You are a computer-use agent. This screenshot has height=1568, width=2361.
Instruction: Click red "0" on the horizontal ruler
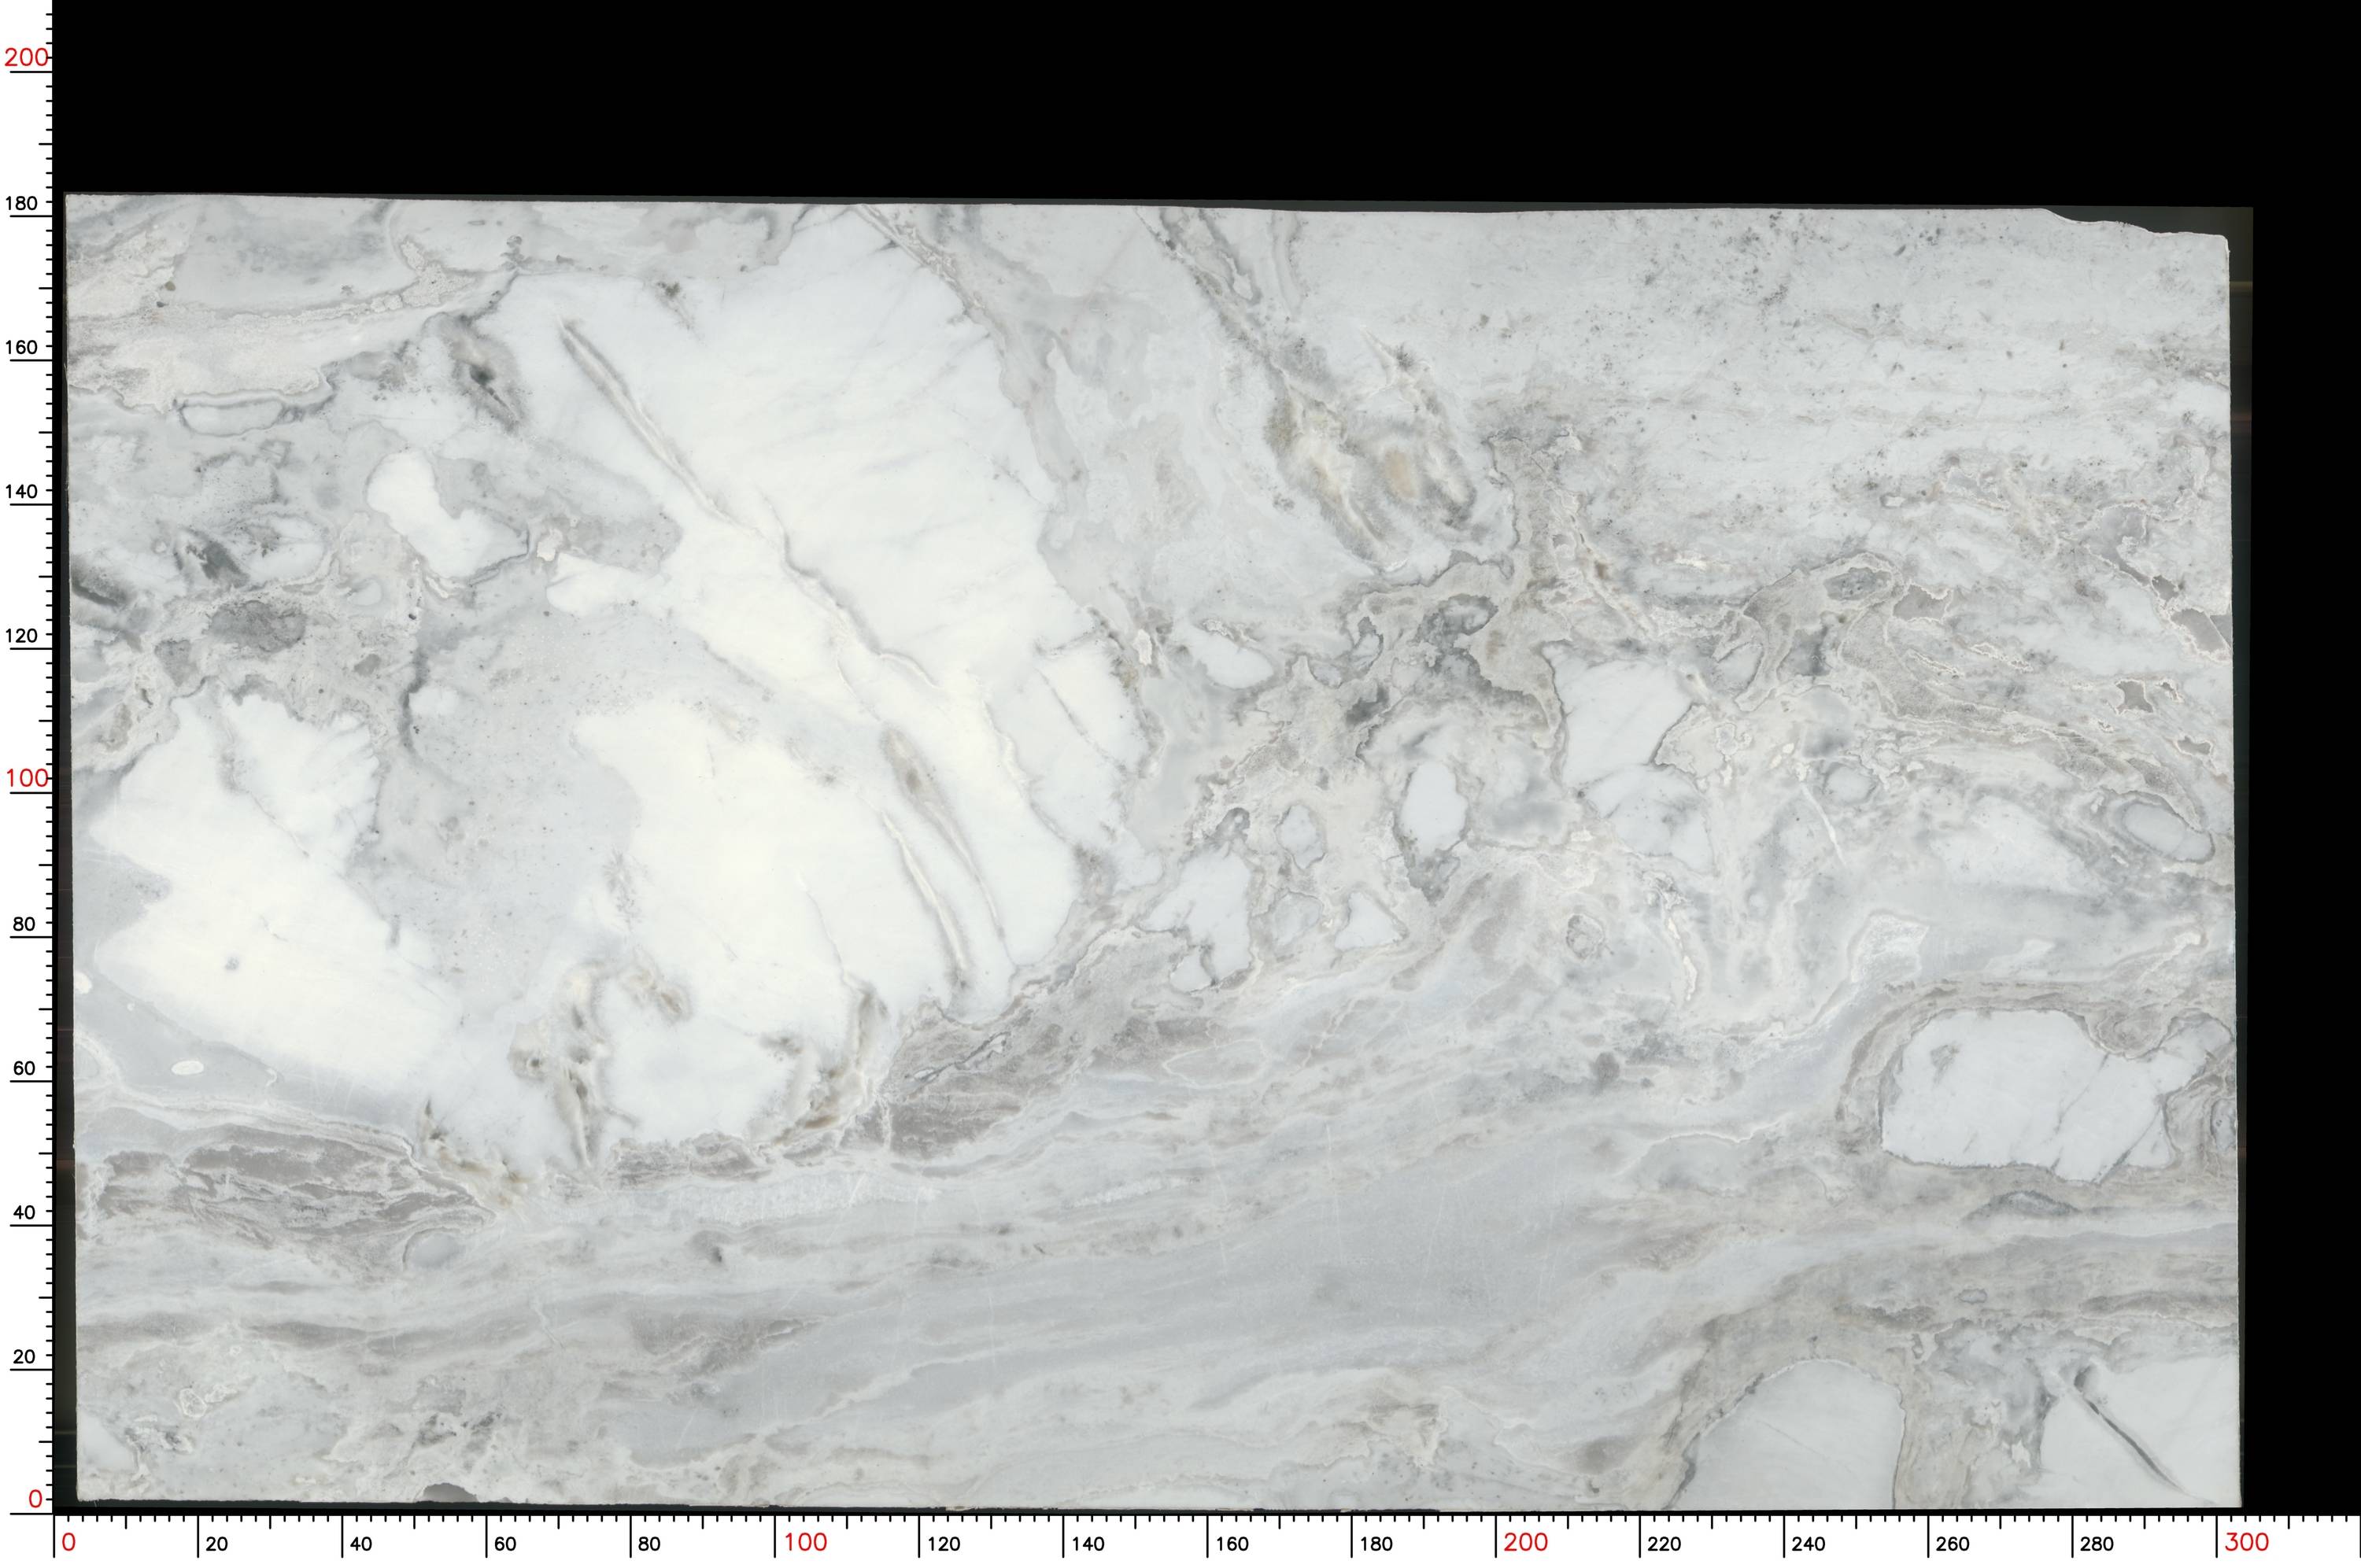68,1542
